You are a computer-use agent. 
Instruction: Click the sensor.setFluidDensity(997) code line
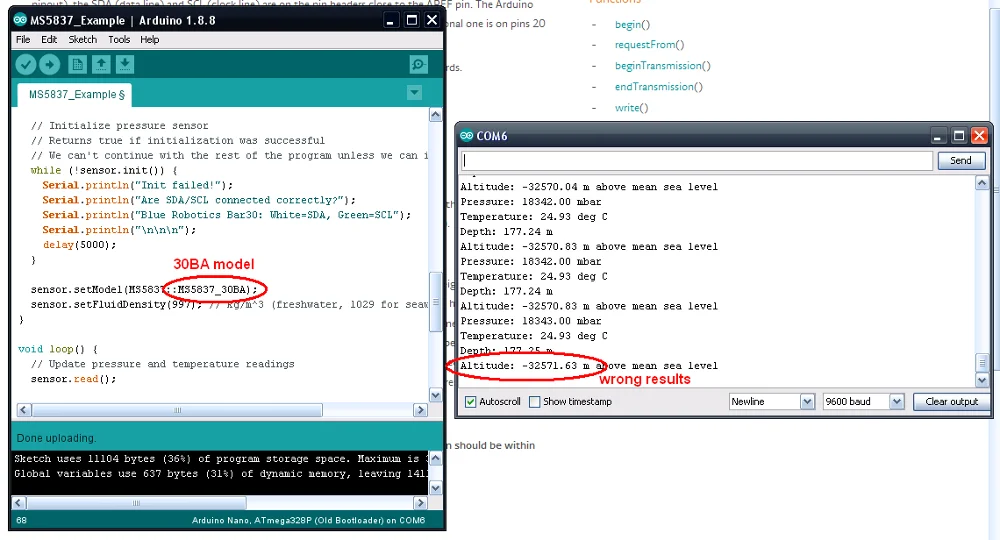click(x=230, y=305)
